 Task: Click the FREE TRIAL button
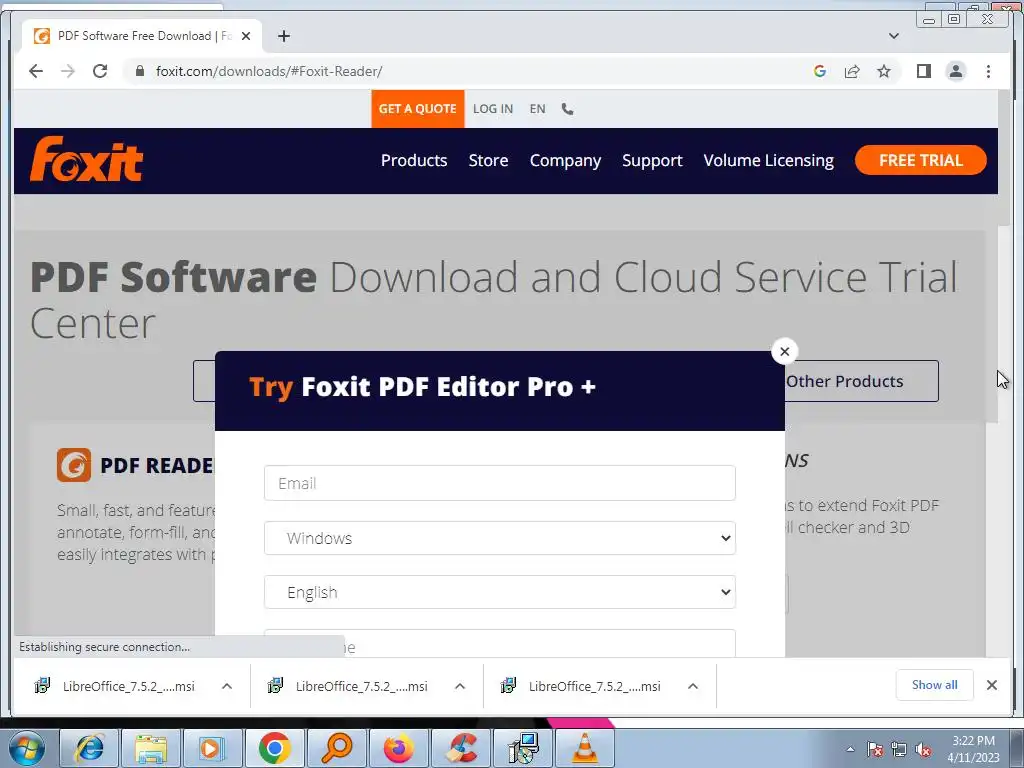coord(921,160)
